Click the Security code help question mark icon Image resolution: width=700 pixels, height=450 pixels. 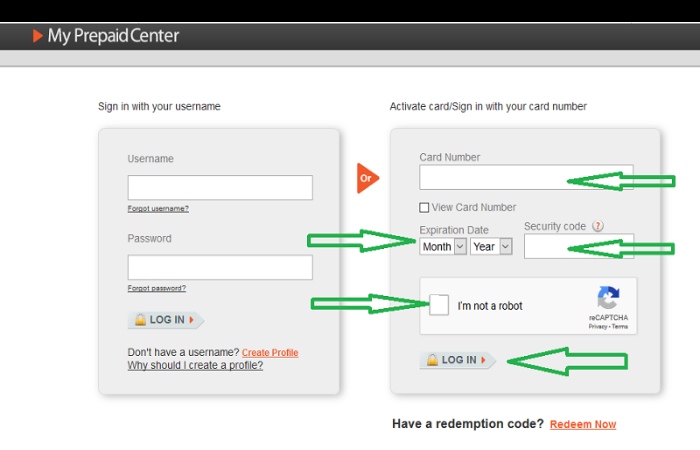click(x=598, y=226)
